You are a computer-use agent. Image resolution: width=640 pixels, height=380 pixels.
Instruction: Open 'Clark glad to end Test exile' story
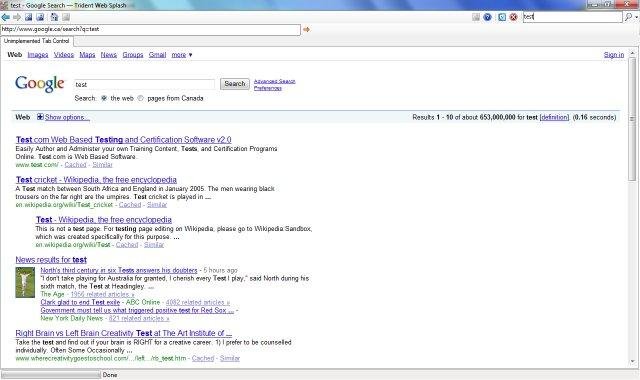80,302
